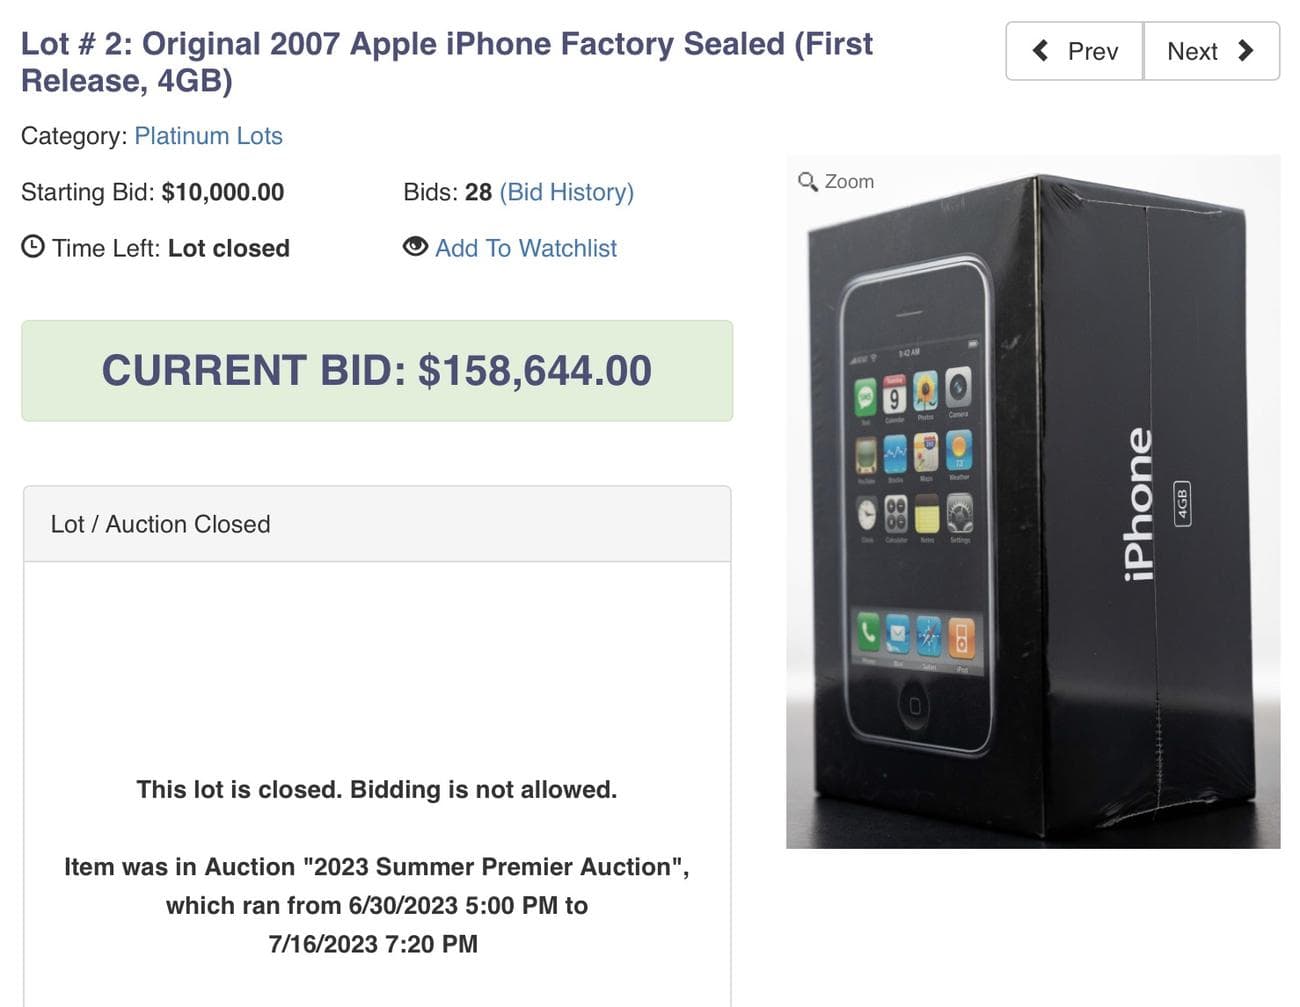Click the eye icon beside Add To Watchlist
Screen dimensions: 1300x1007
click(x=416, y=248)
